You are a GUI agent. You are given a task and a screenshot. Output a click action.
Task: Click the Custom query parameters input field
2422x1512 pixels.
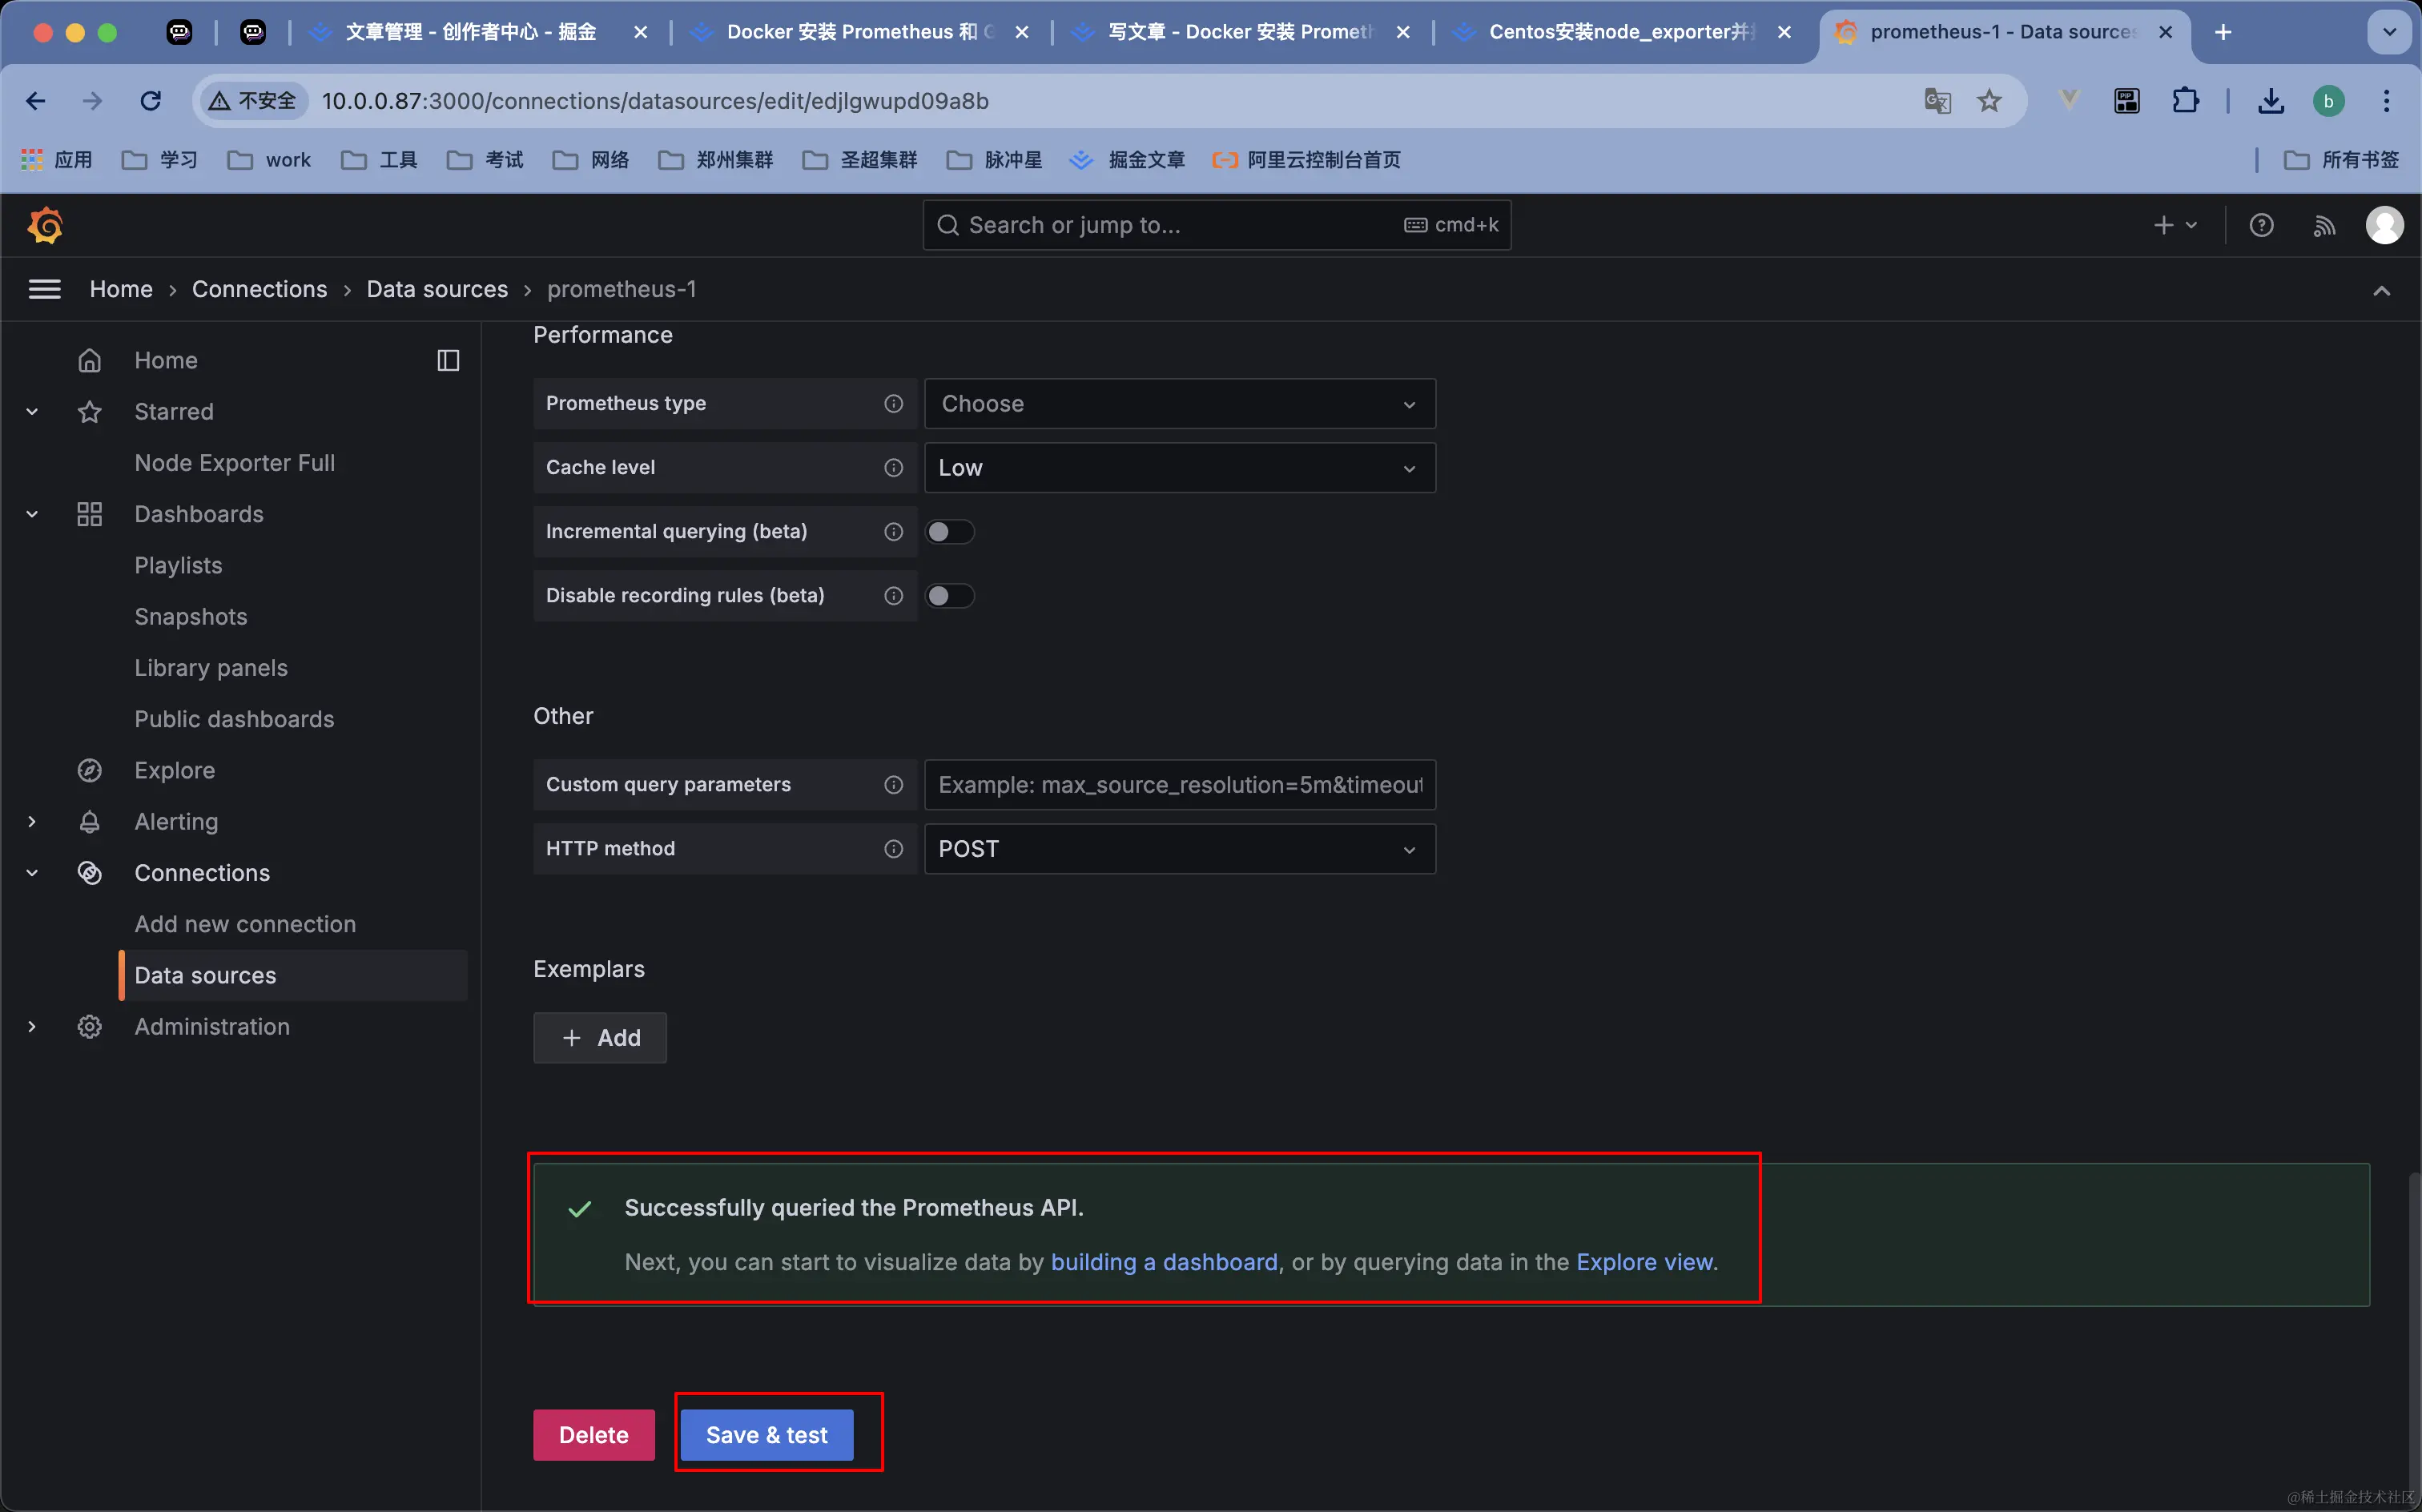(1179, 785)
